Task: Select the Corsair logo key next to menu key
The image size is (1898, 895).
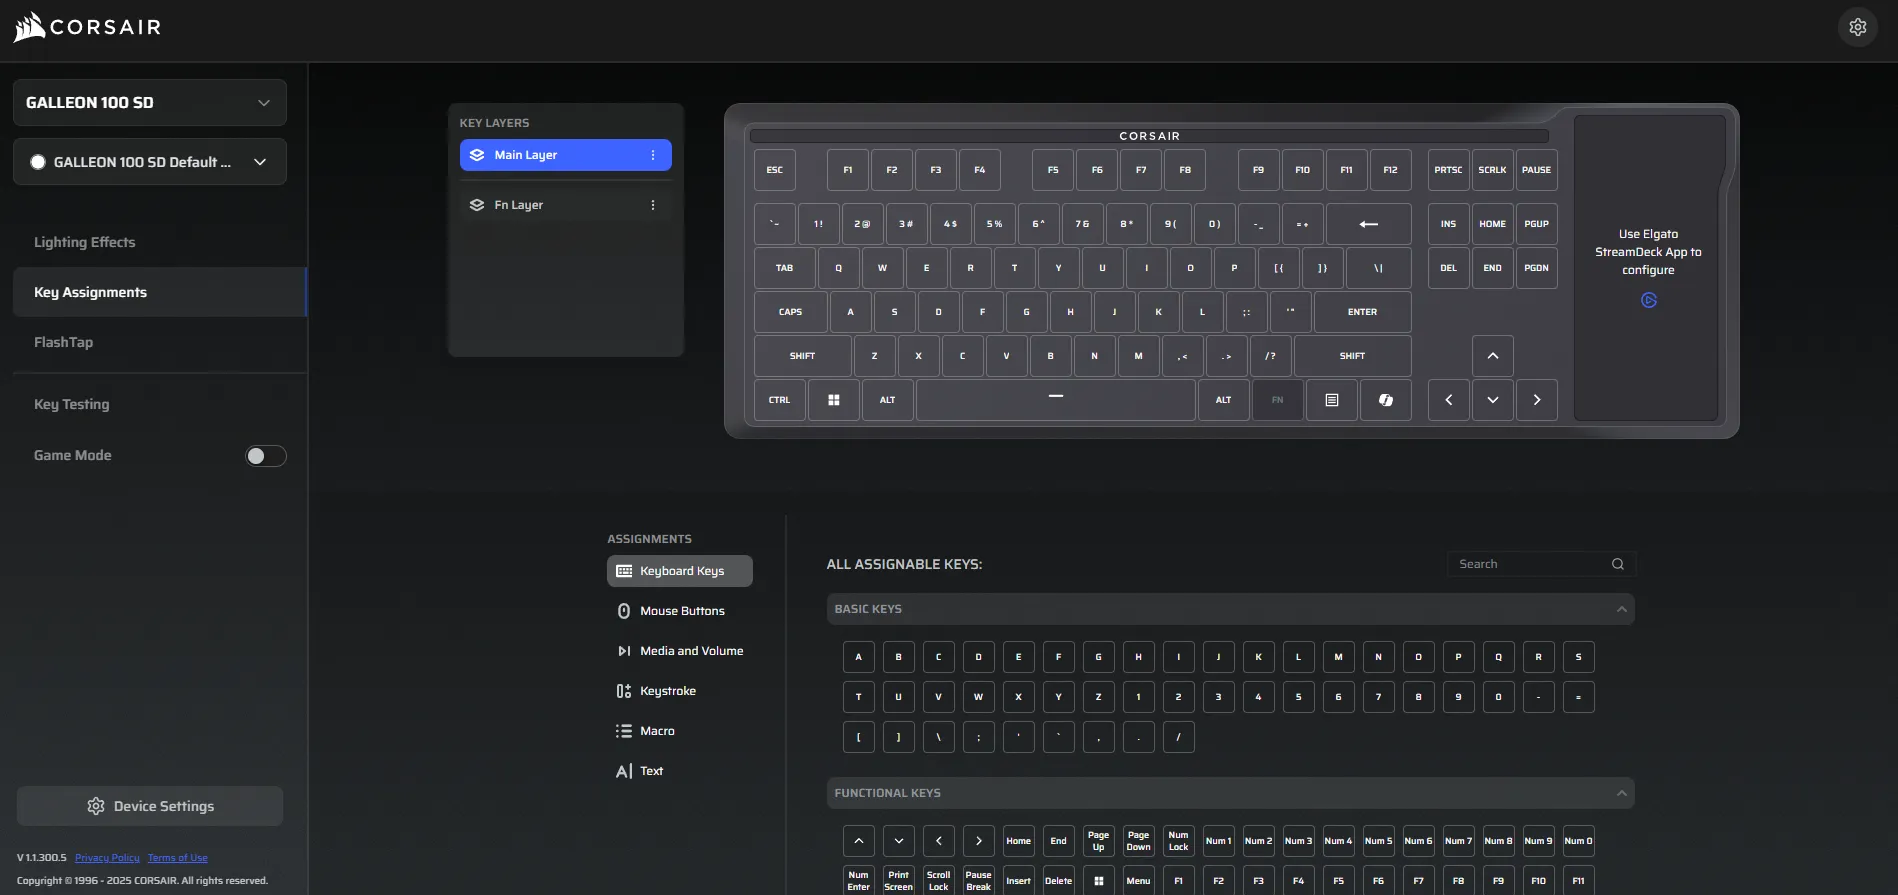Action: 1385,400
